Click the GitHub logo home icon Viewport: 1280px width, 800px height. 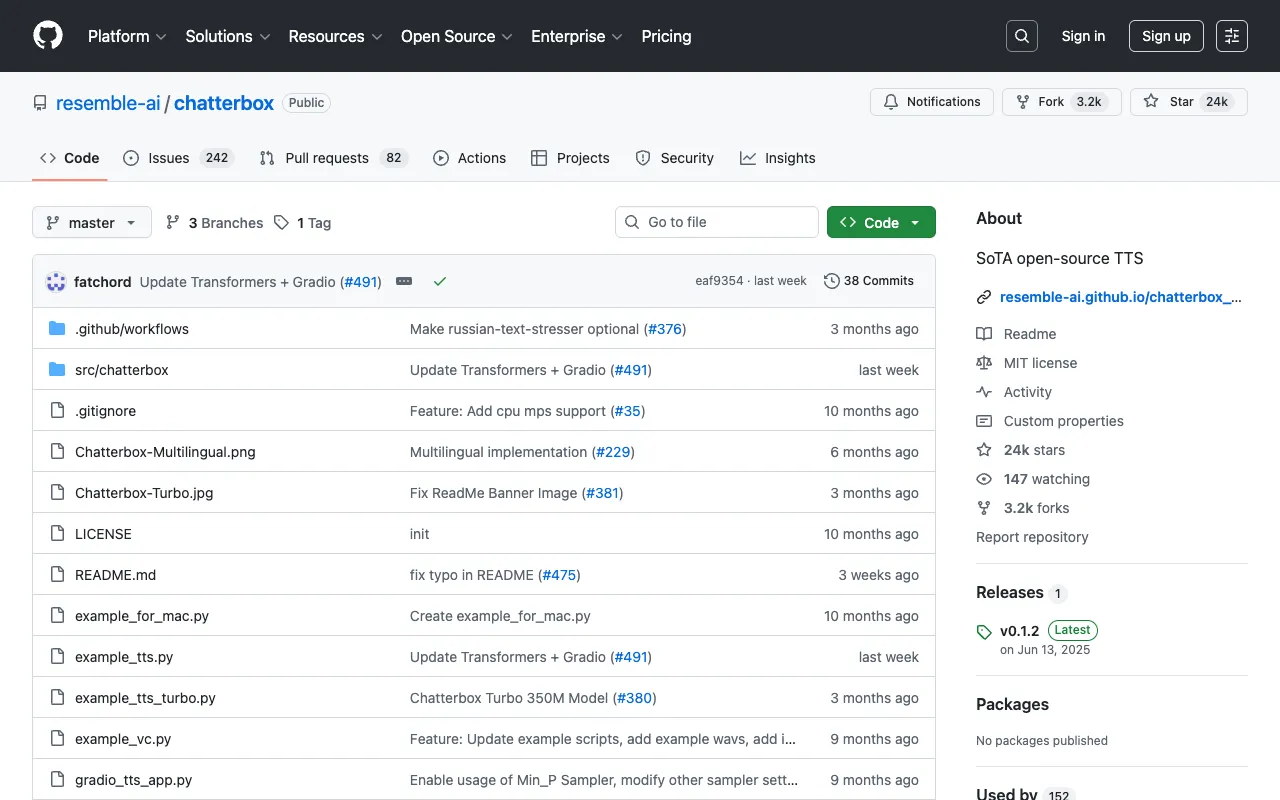pos(47,36)
